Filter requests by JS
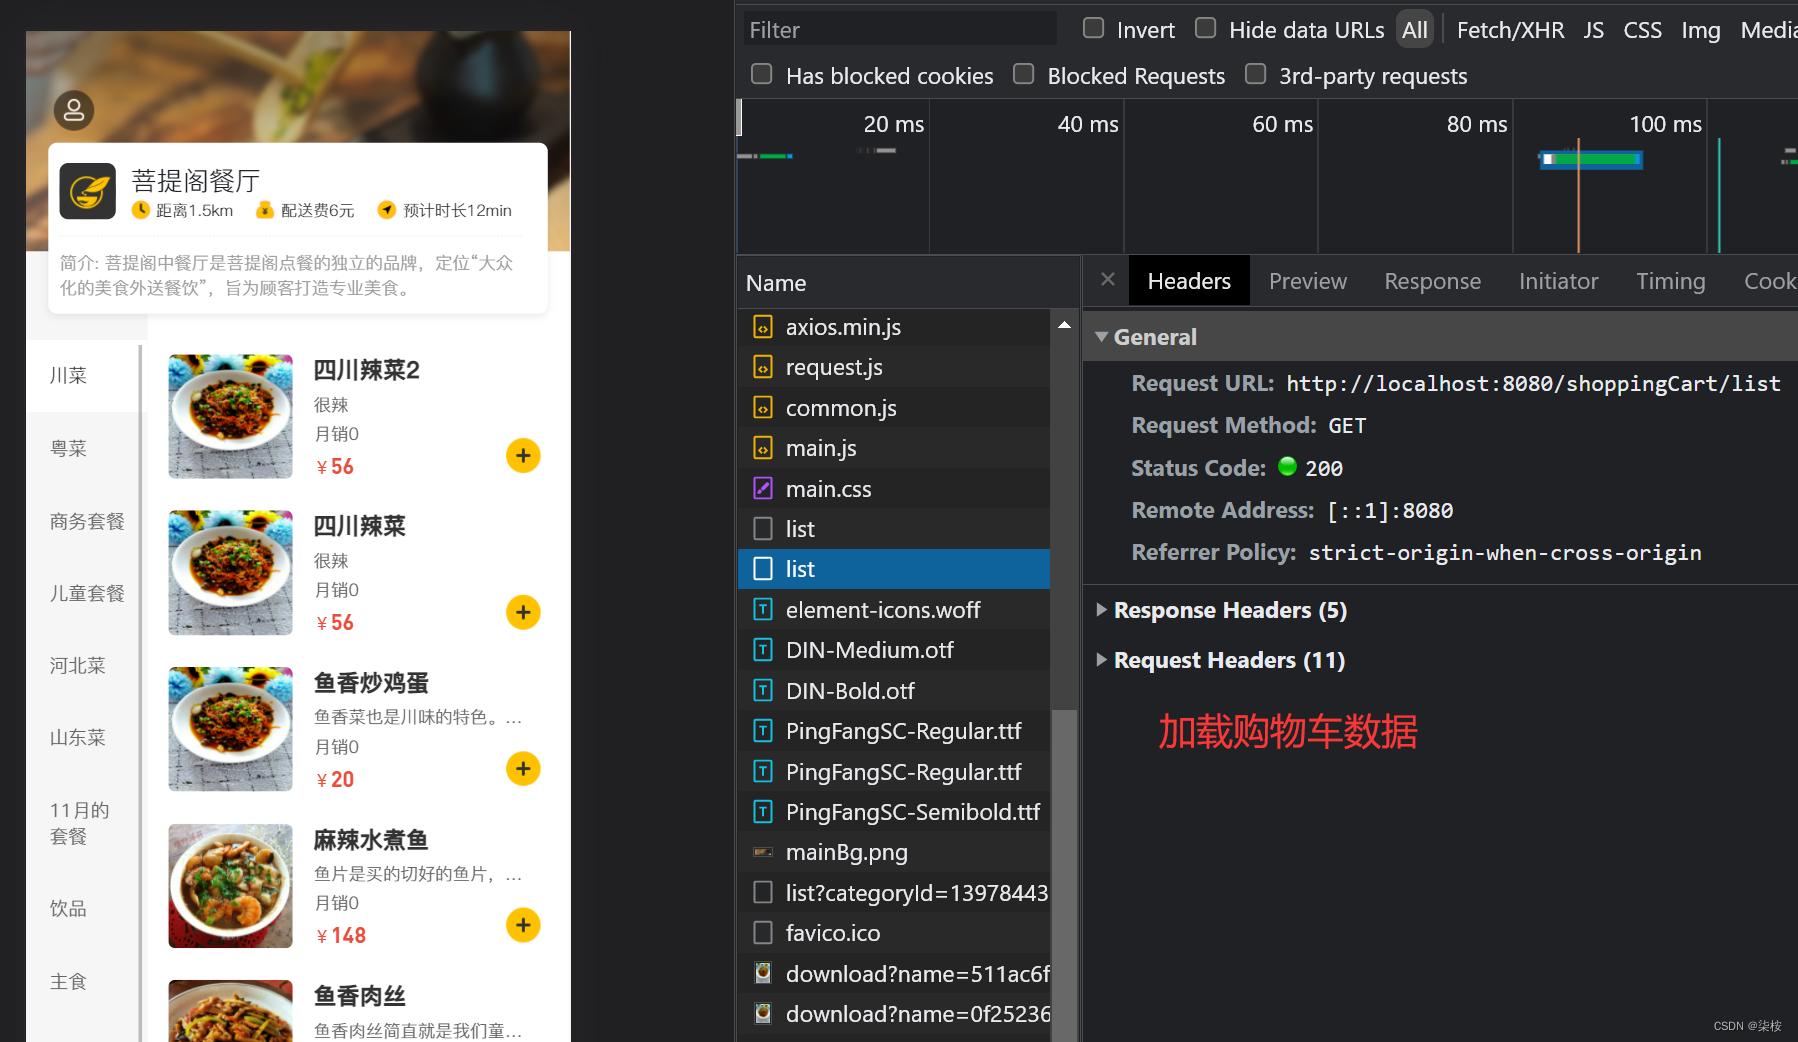The image size is (1798, 1042). (x=1594, y=30)
